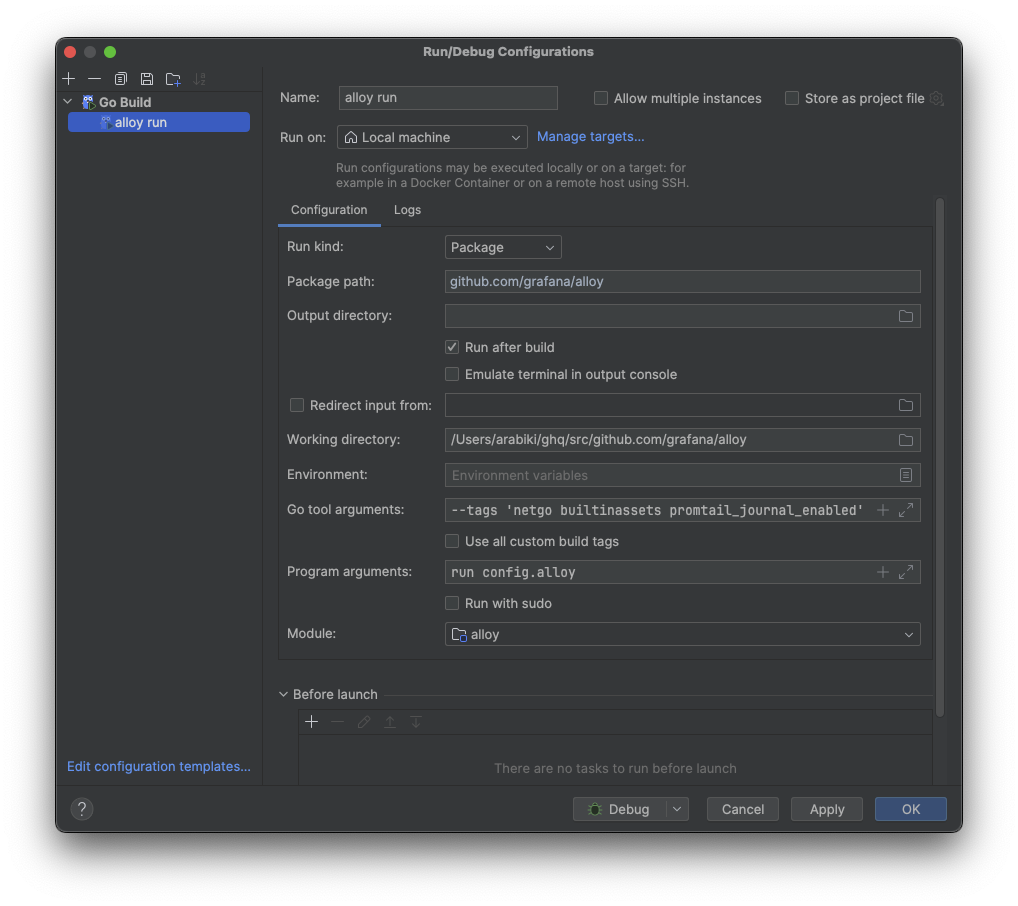
Task: Enable Store as project file
Action: pos(792,98)
